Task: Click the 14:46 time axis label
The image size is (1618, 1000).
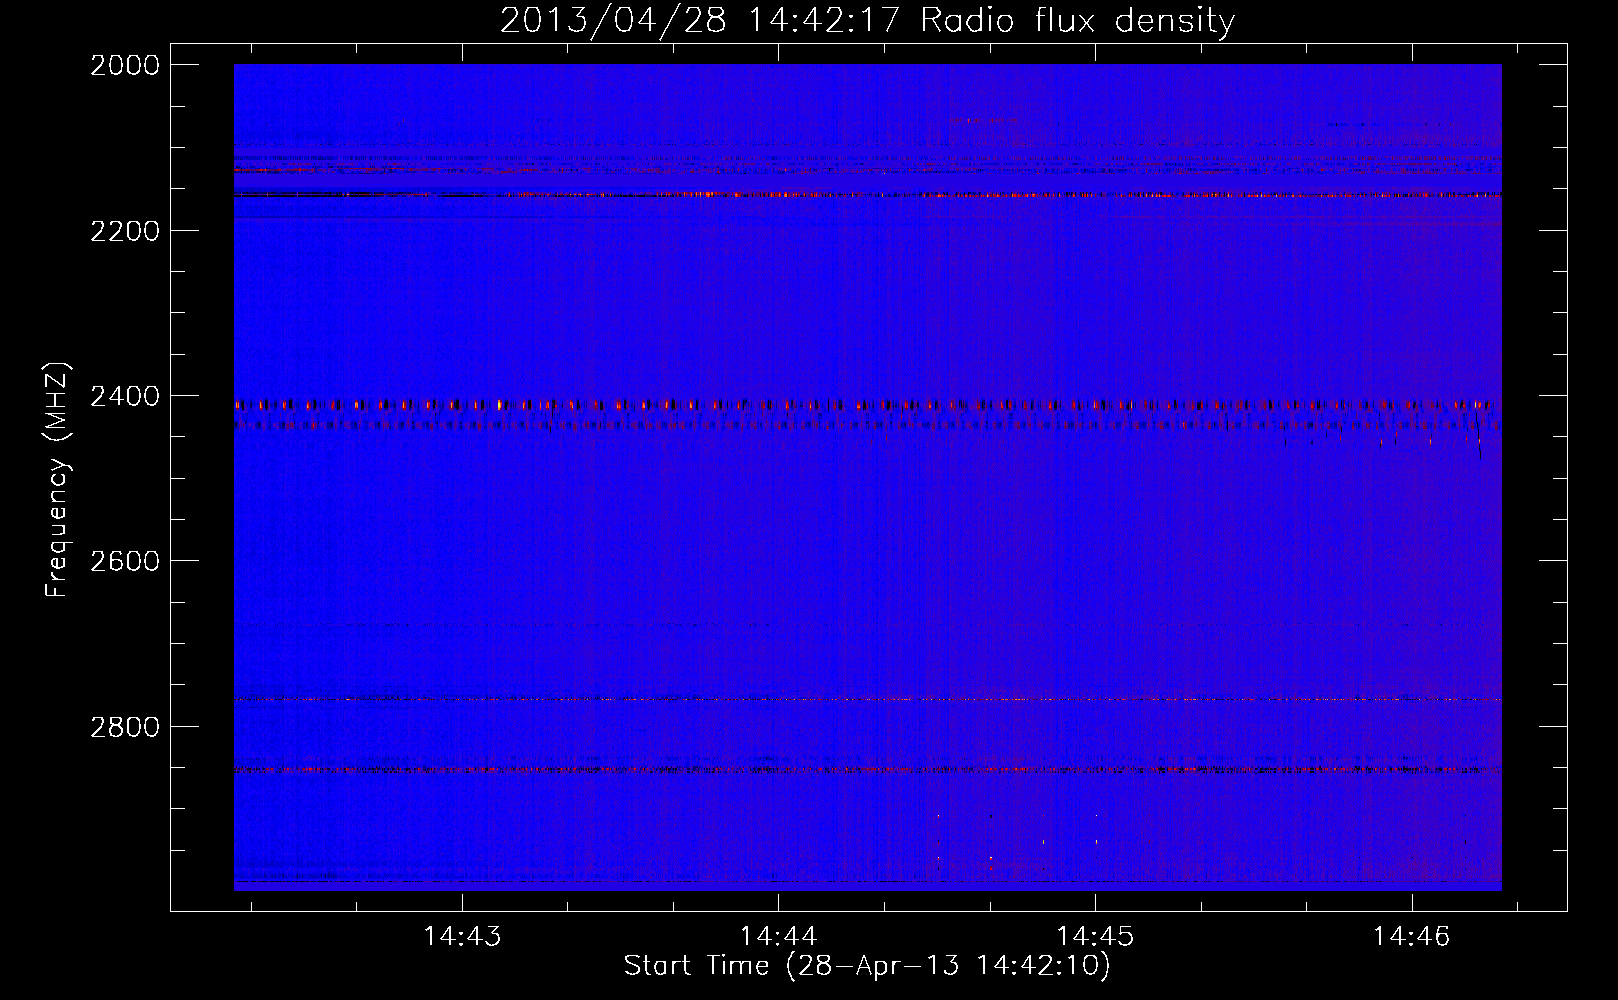Action: click(1411, 937)
